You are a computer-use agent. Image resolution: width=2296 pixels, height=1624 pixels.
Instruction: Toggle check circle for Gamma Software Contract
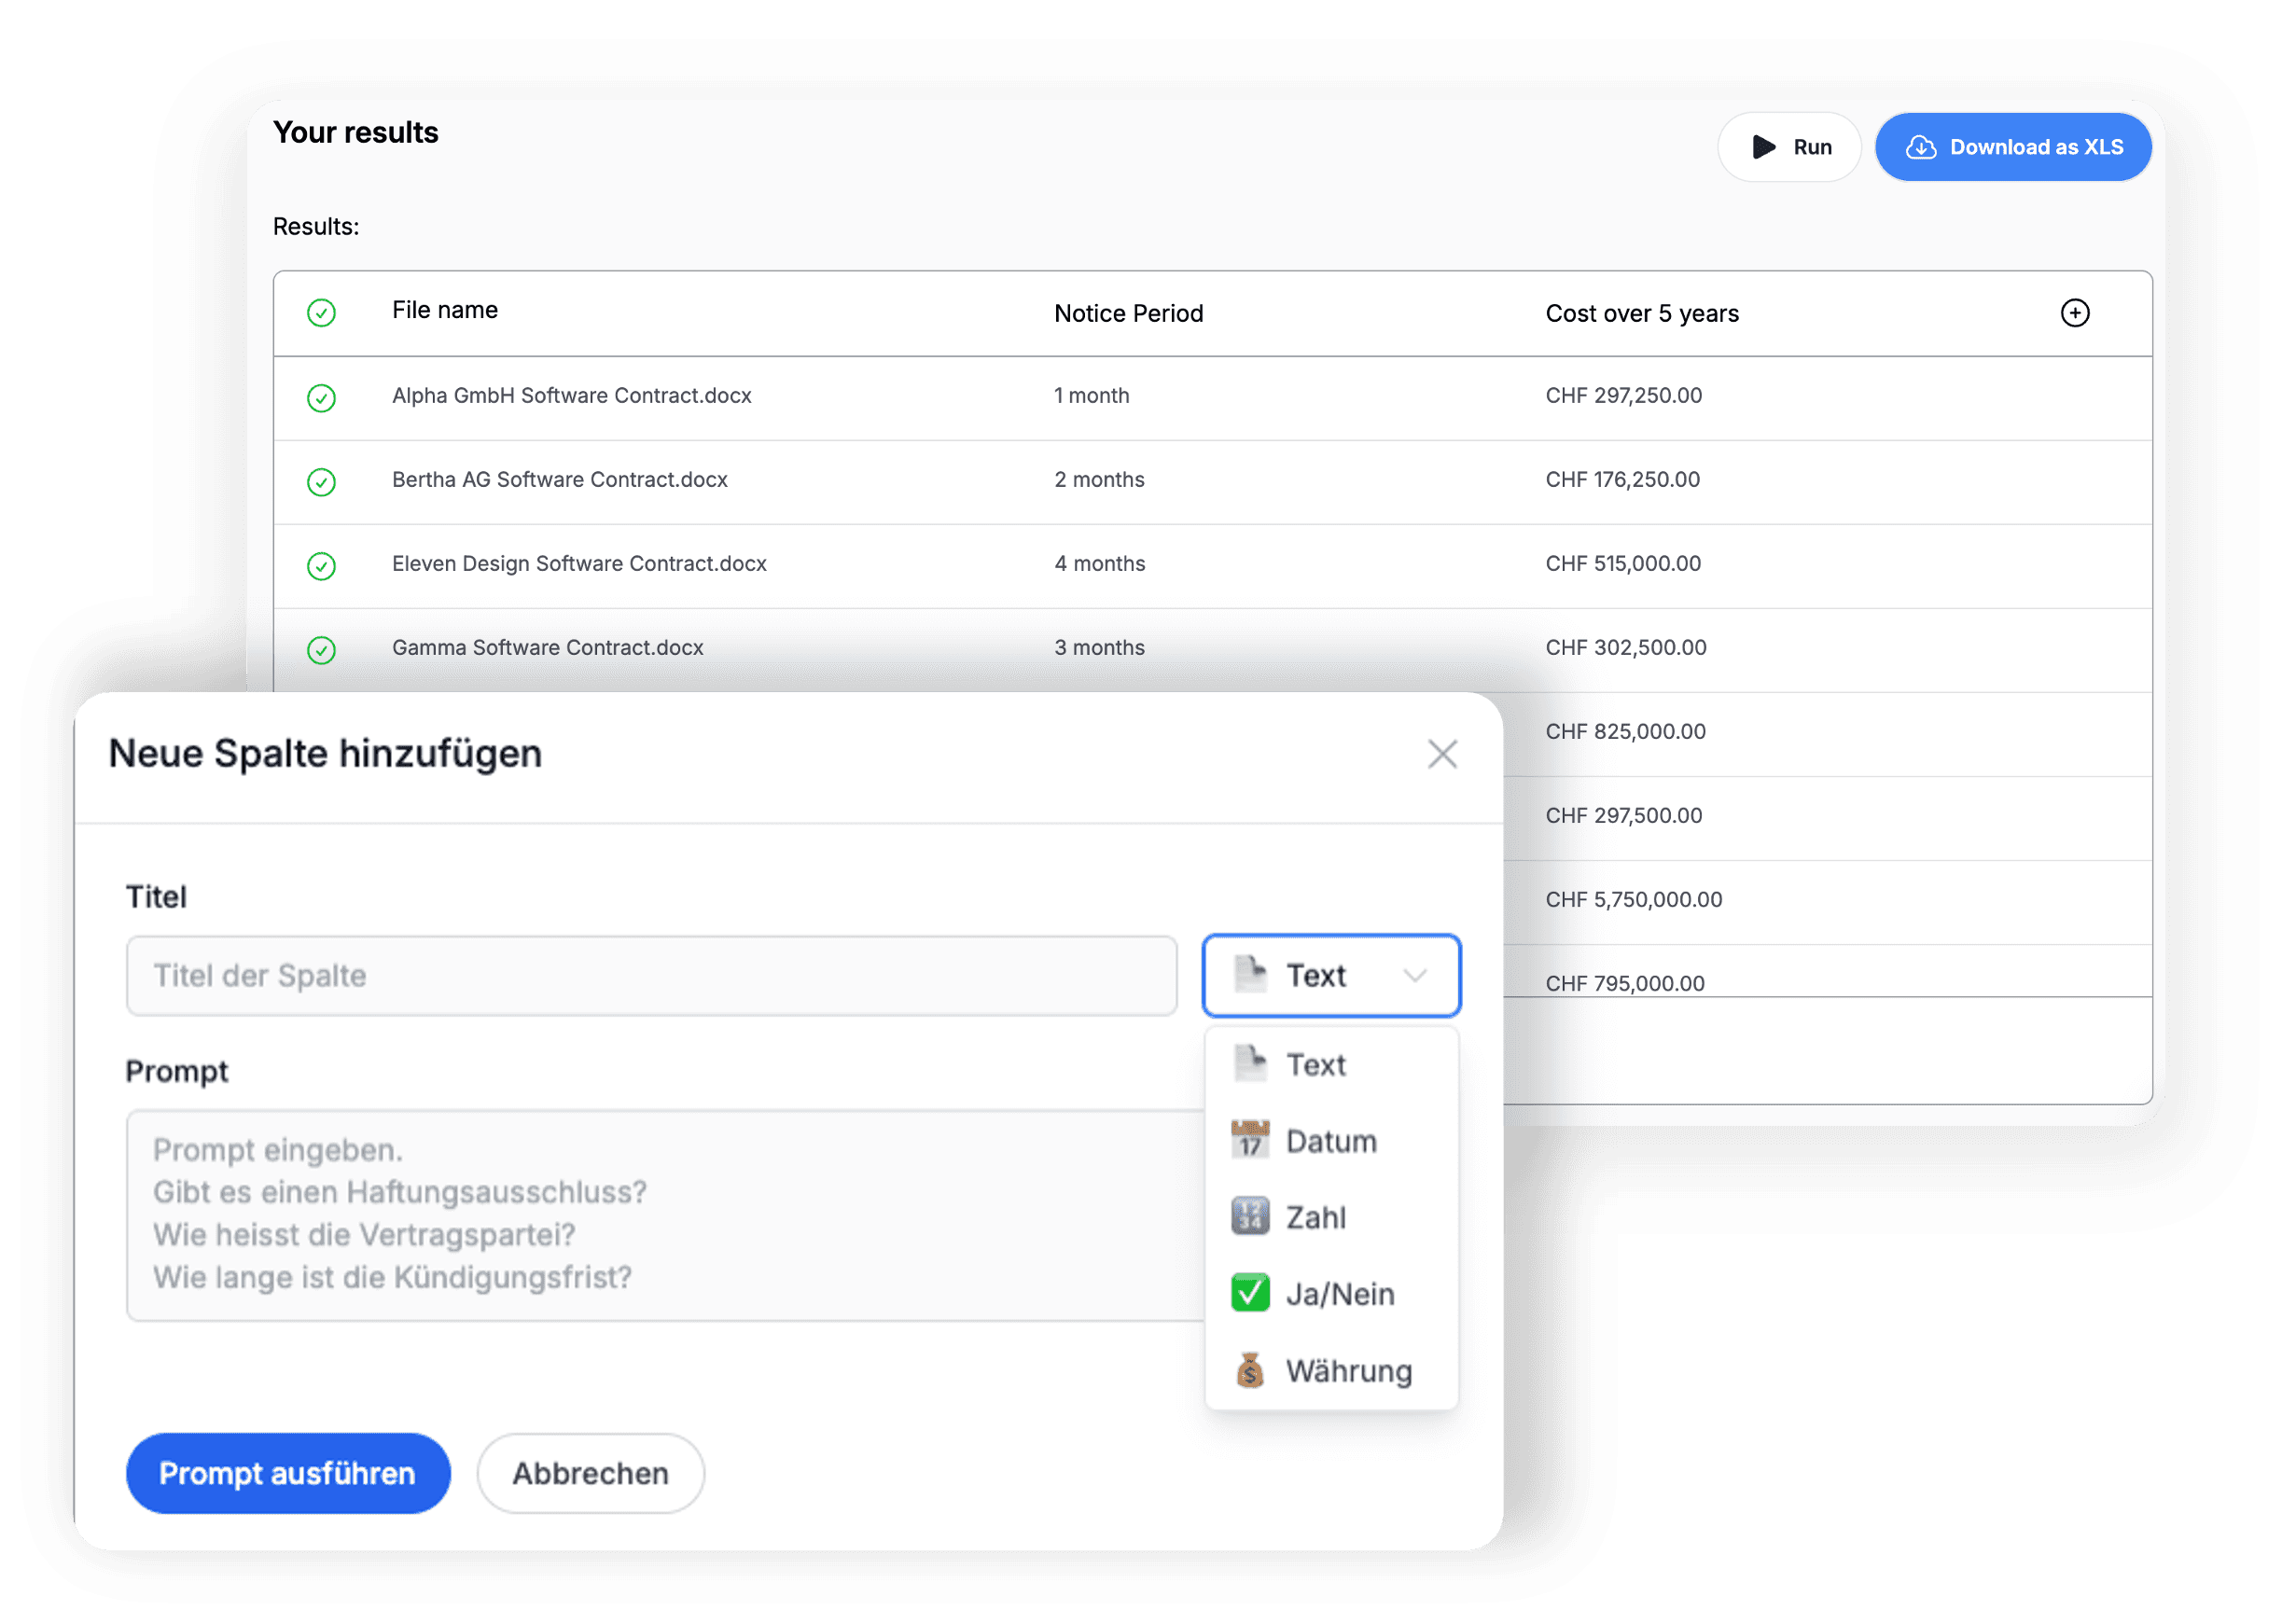[321, 650]
